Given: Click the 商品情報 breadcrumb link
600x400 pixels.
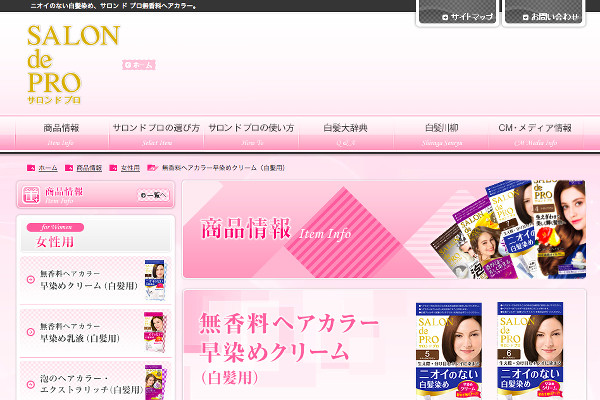Looking at the screenshot, I should point(89,168).
